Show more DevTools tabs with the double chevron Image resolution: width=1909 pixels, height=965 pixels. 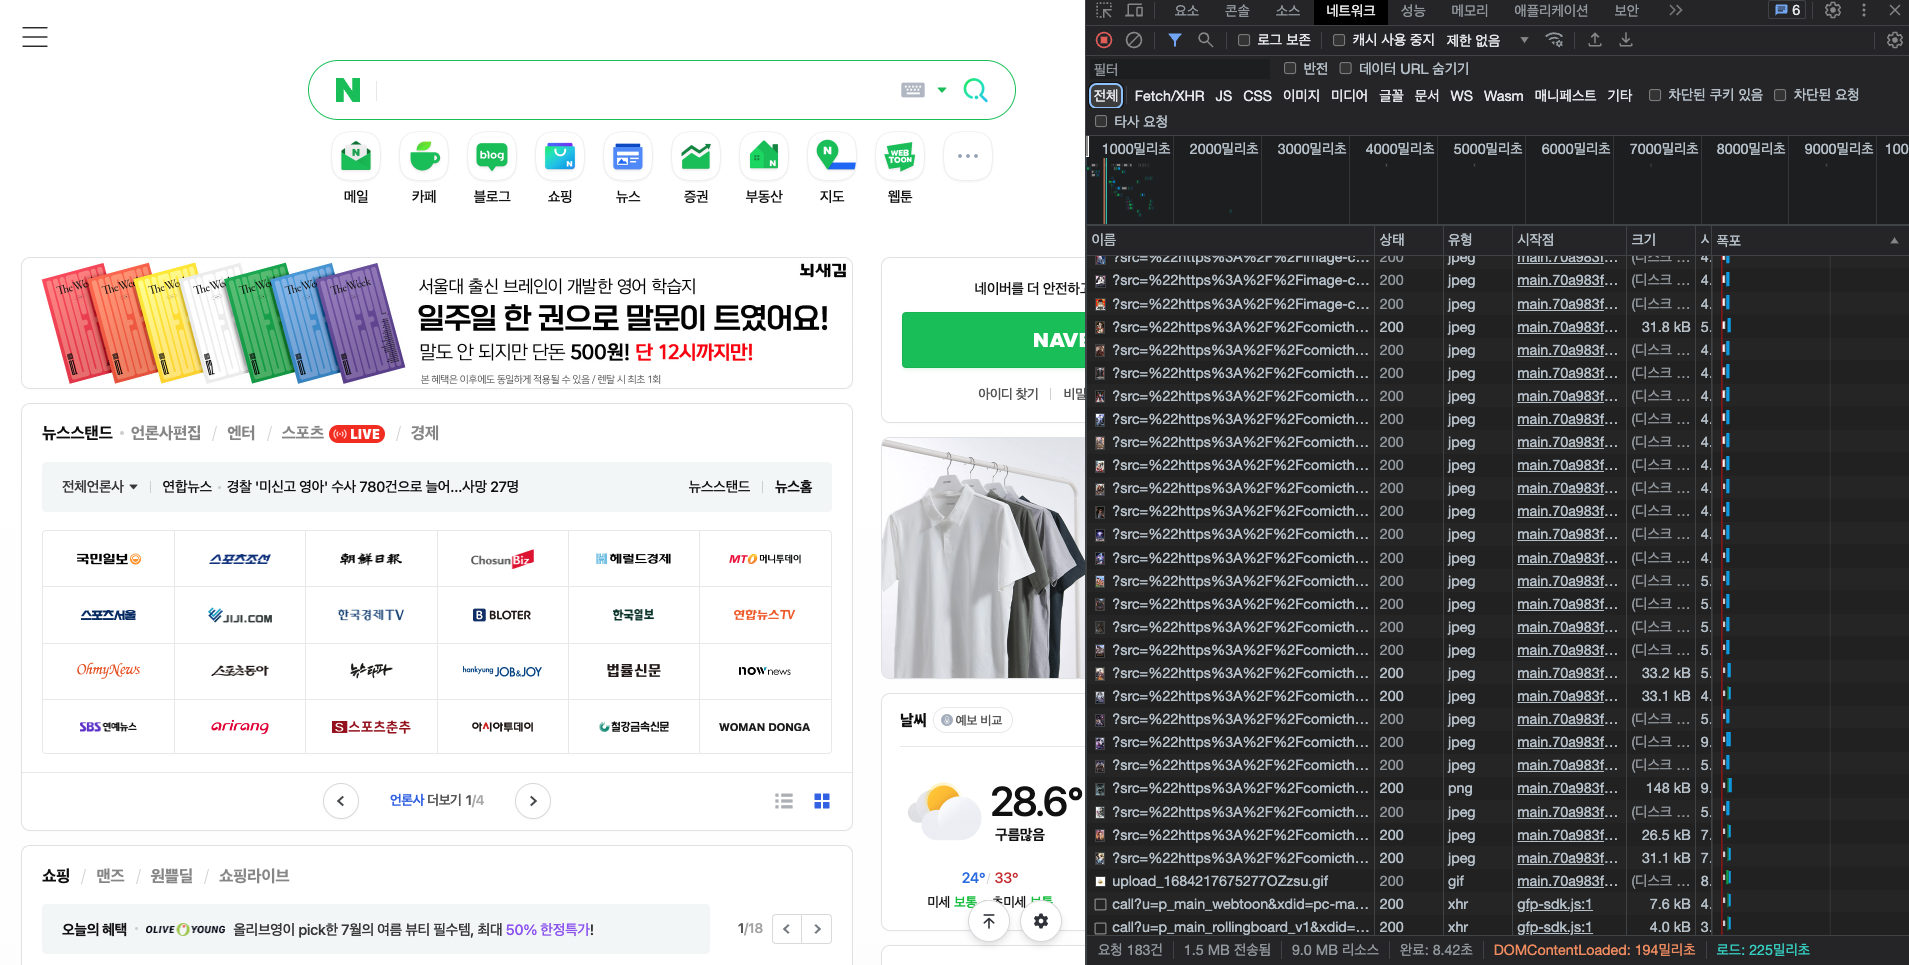point(1676,10)
